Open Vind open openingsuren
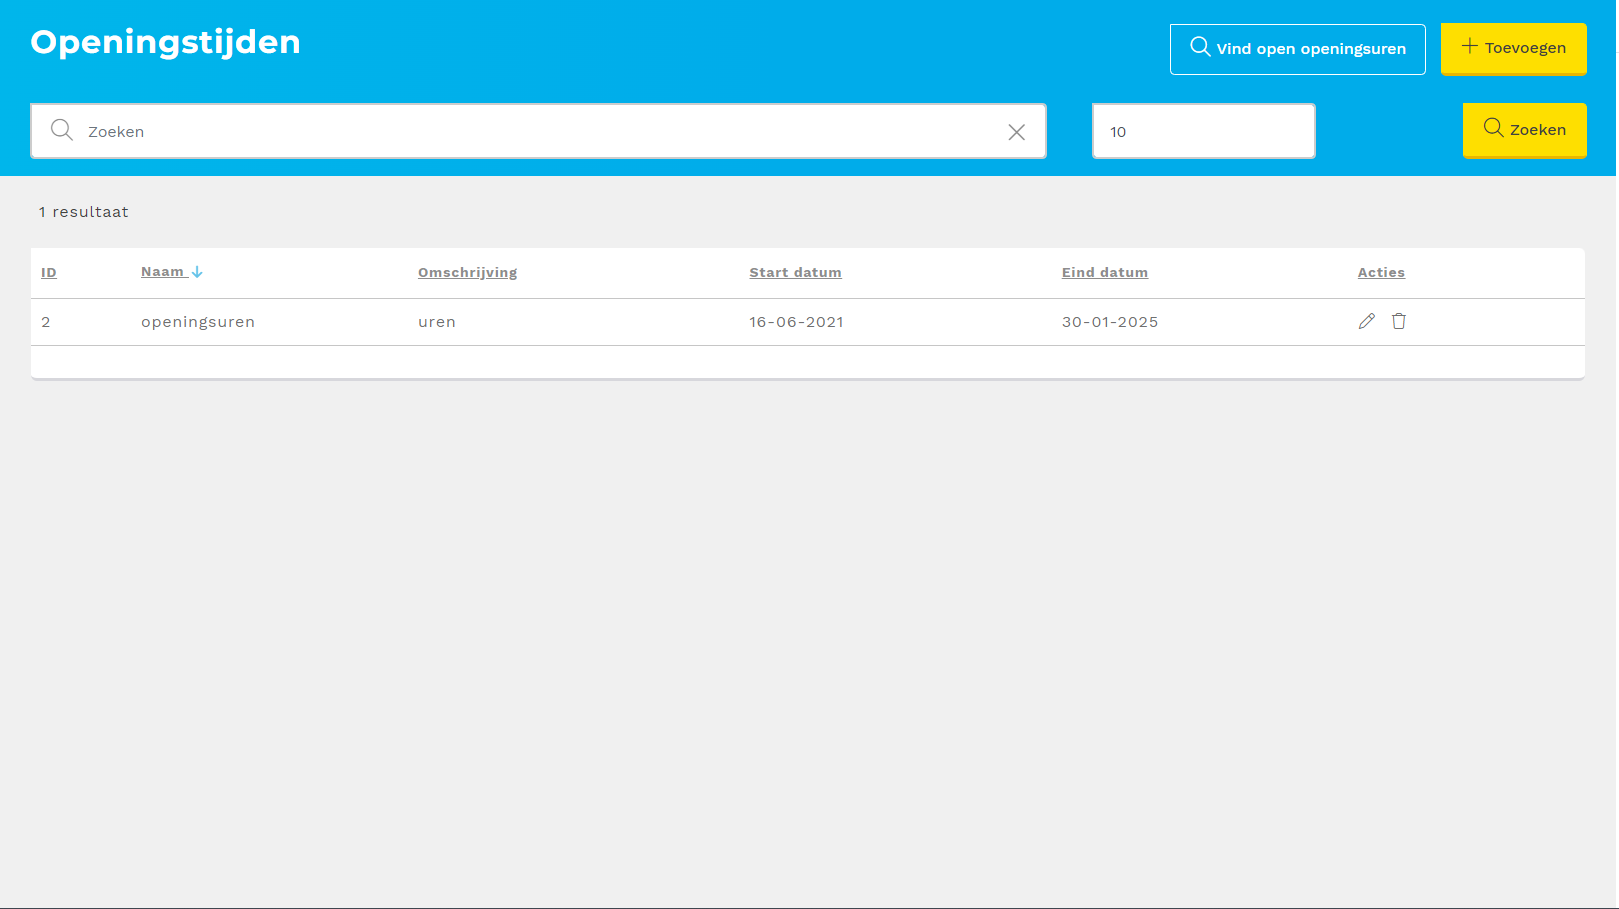This screenshot has width=1619, height=909. point(1297,49)
